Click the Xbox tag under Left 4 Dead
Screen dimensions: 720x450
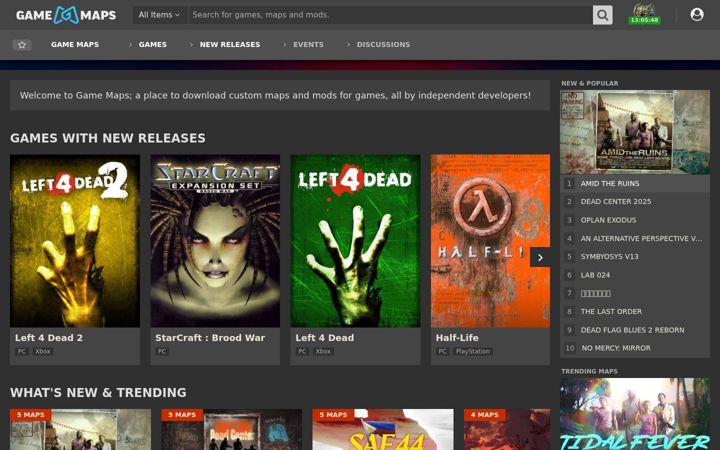click(323, 351)
